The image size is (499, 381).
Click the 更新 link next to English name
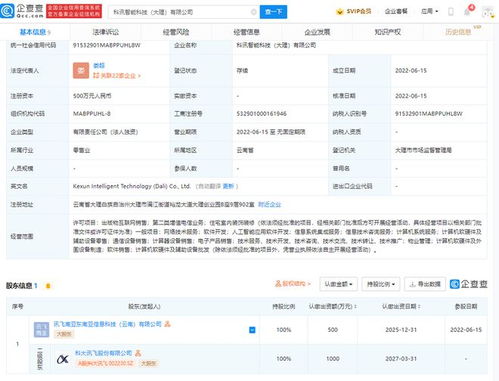pyautogui.click(x=228, y=186)
